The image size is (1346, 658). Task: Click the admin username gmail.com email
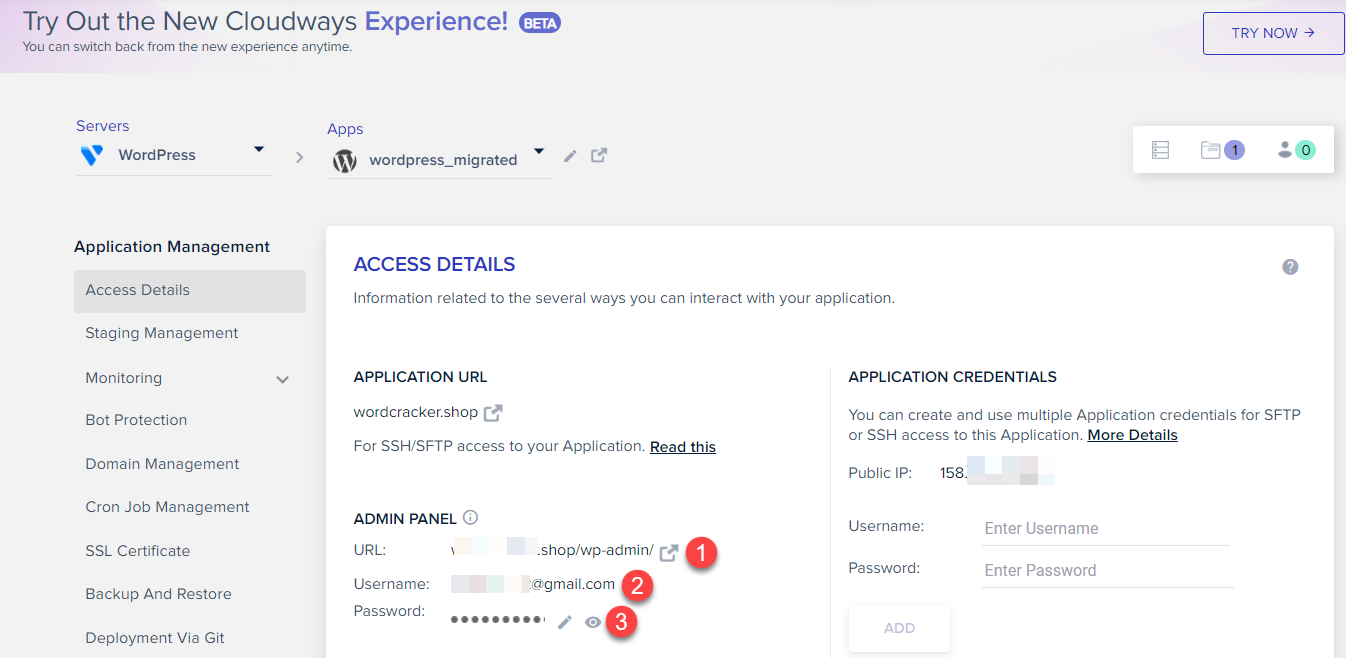point(533,584)
